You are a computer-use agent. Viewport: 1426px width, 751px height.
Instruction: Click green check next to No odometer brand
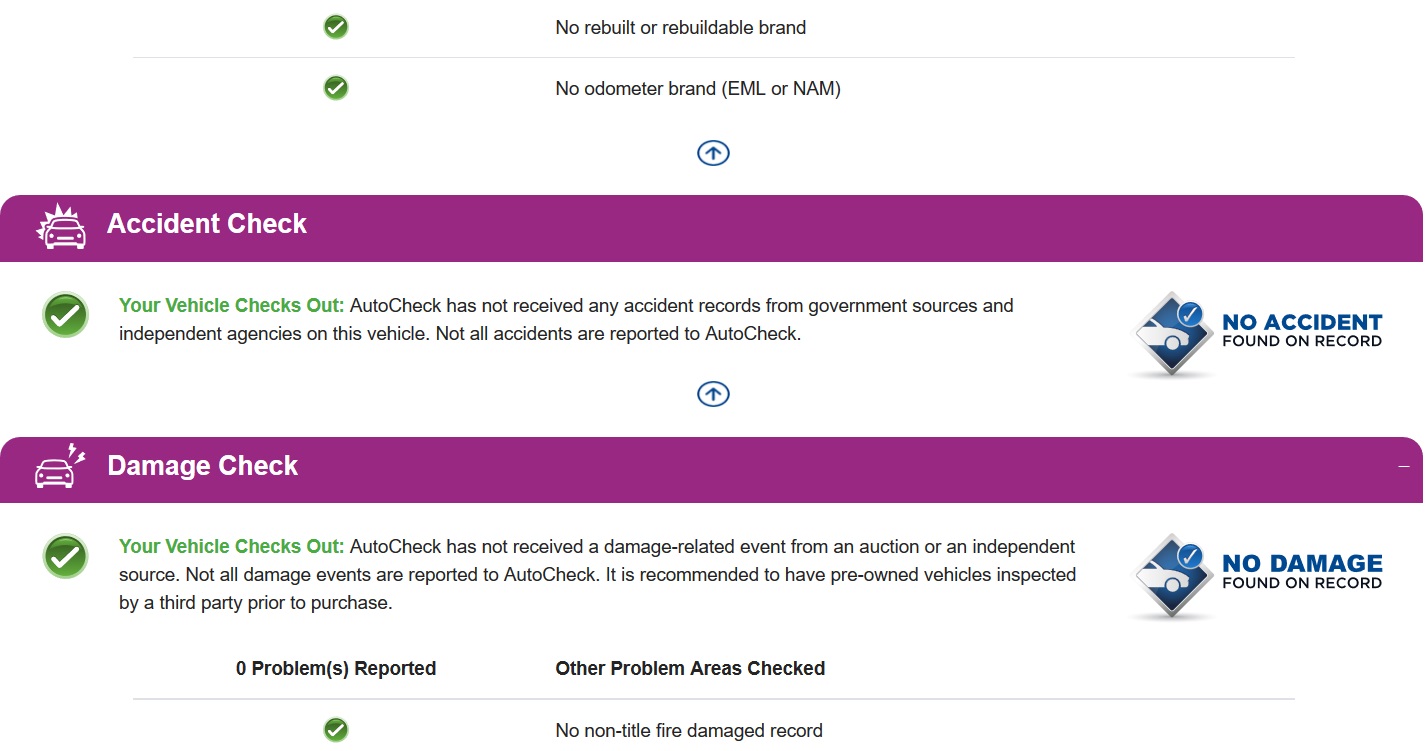[x=336, y=88]
